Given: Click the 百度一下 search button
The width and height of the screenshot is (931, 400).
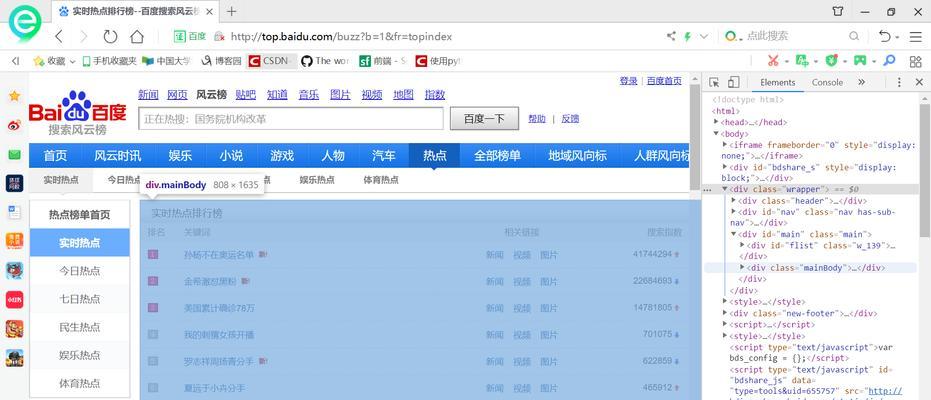Looking at the screenshot, I should pyautogui.click(x=484, y=119).
